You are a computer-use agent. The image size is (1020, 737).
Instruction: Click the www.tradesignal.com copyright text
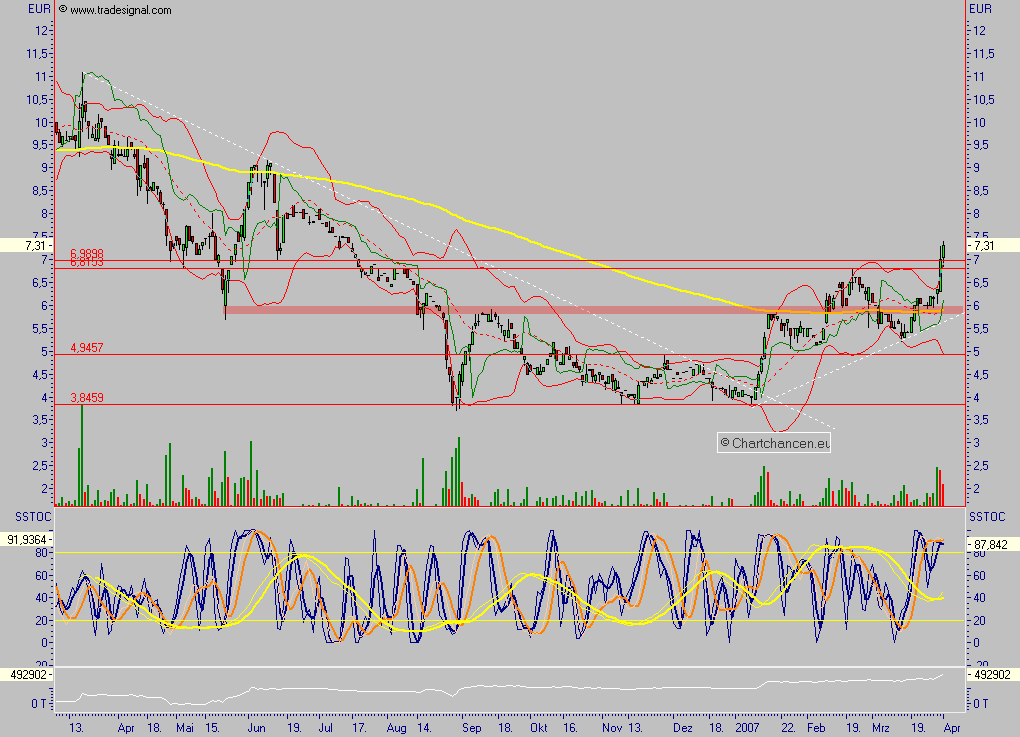(x=115, y=10)
